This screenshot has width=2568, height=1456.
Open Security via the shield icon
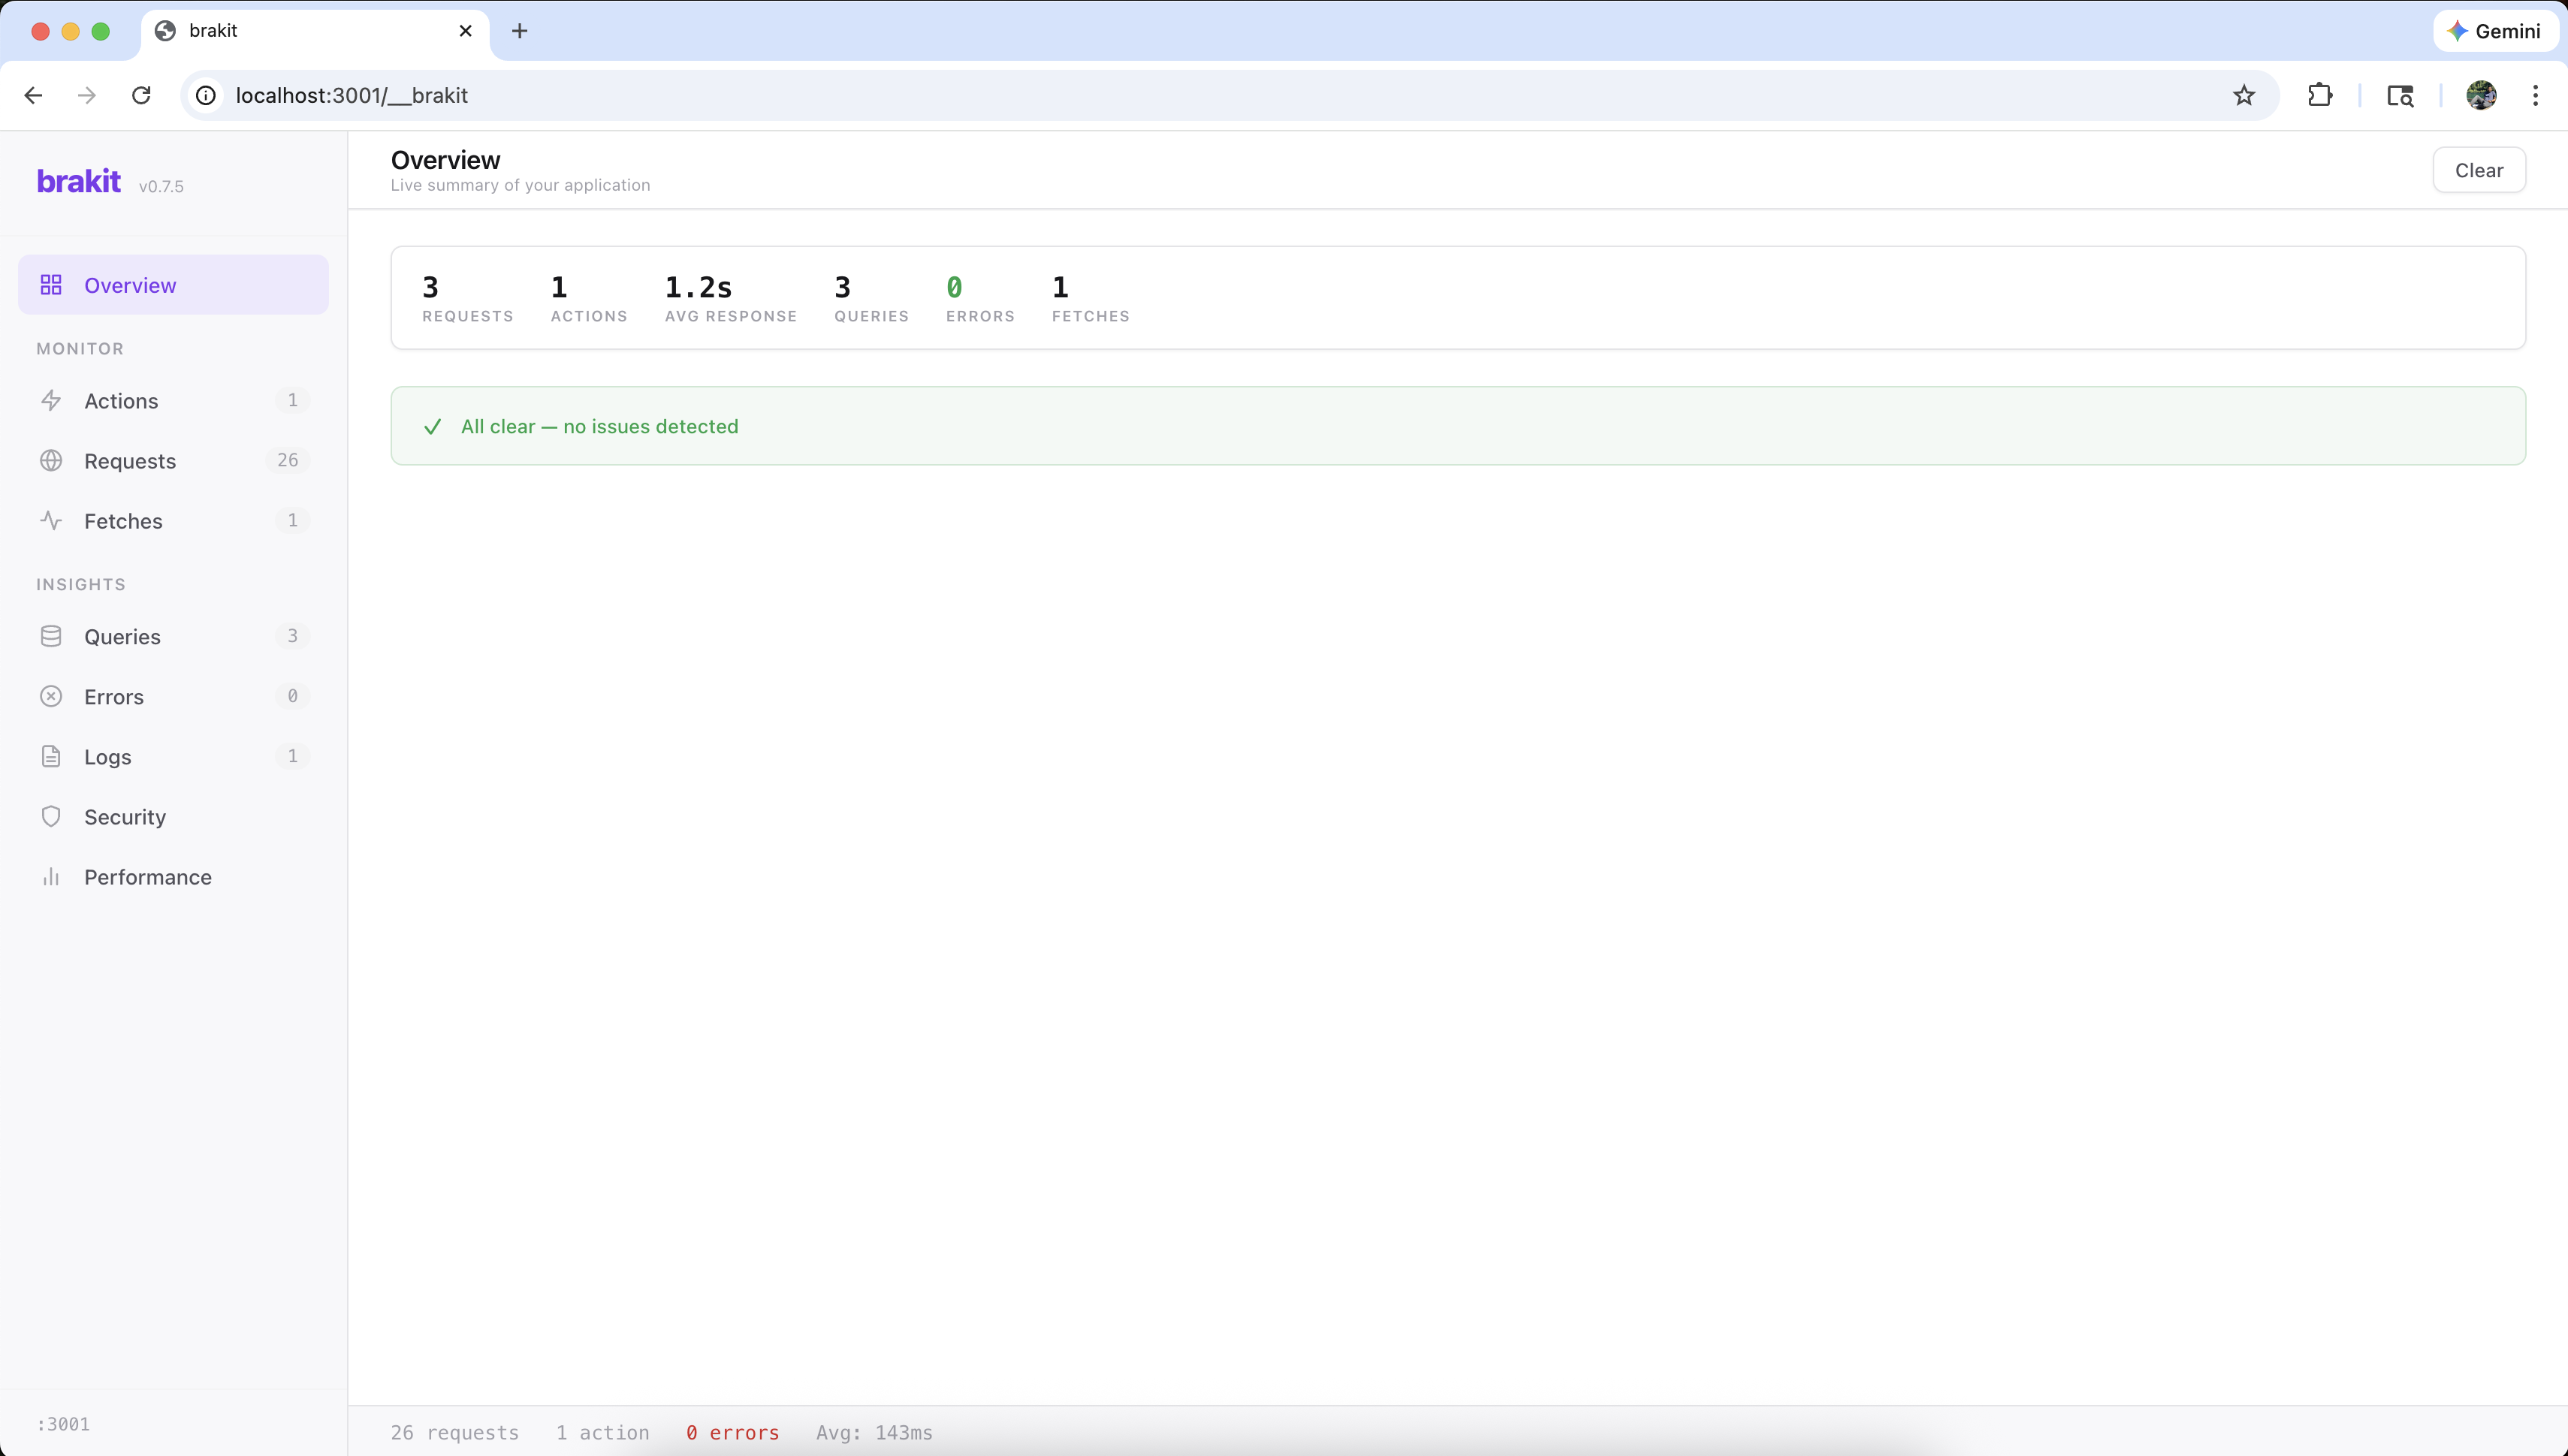(52, 816)
